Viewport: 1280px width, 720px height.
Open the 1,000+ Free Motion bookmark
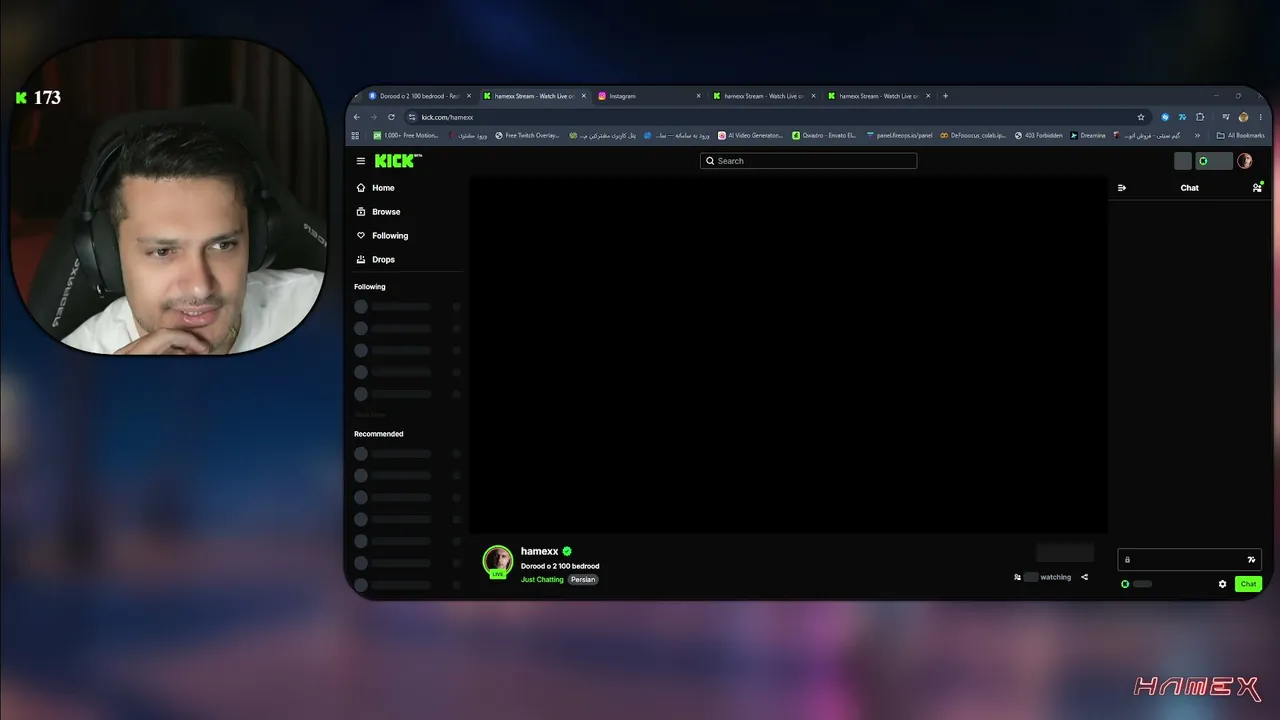click(406, 136)
